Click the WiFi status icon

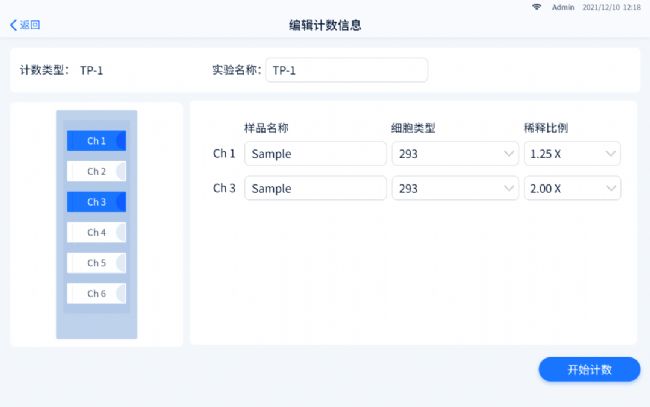click(x=536, y=7)
